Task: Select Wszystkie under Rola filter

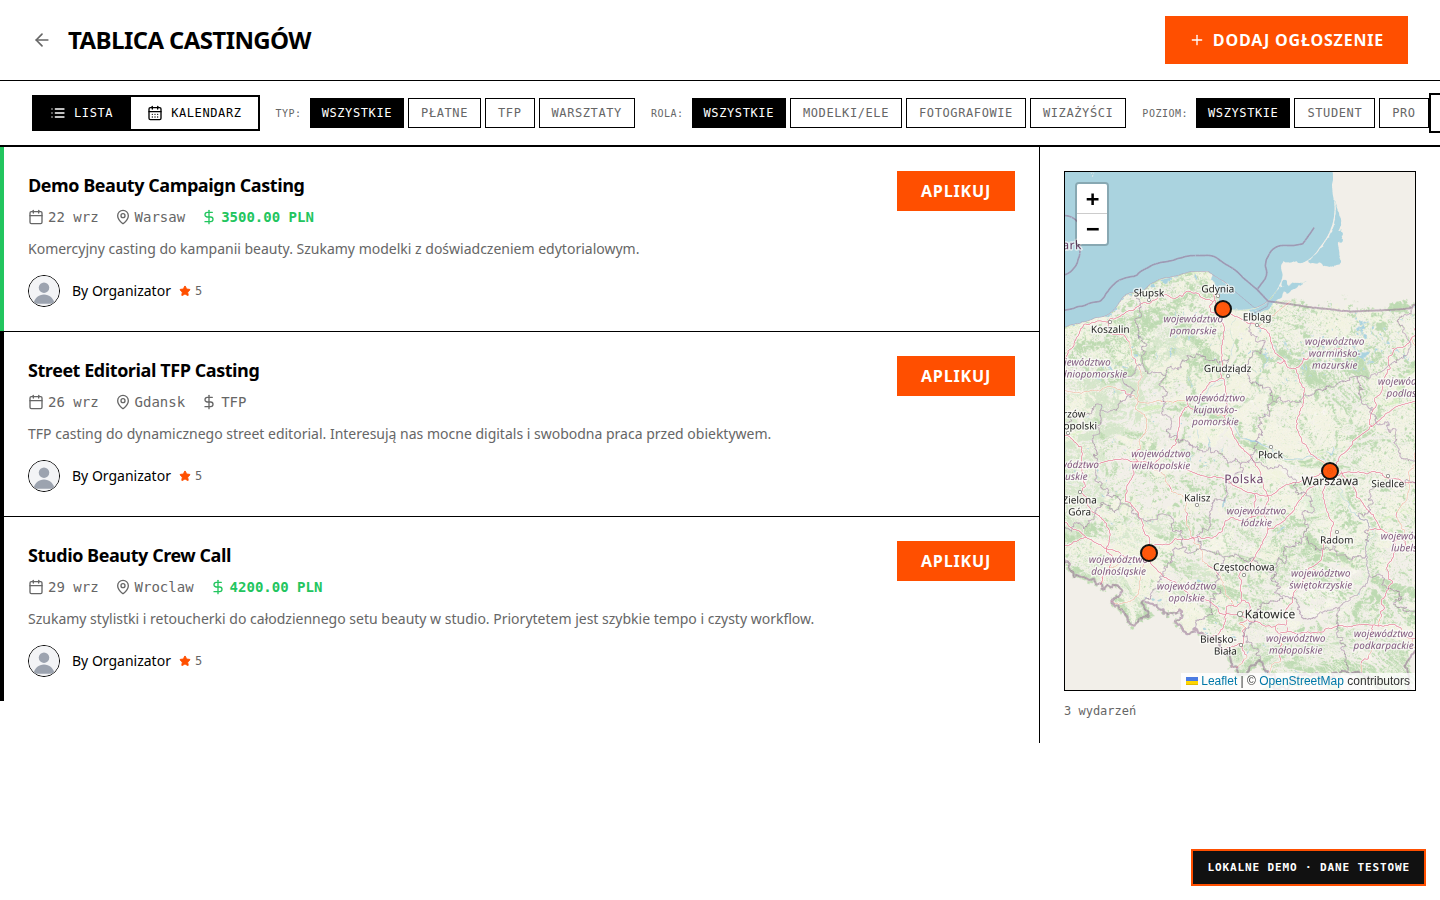Action: point(739,113)
